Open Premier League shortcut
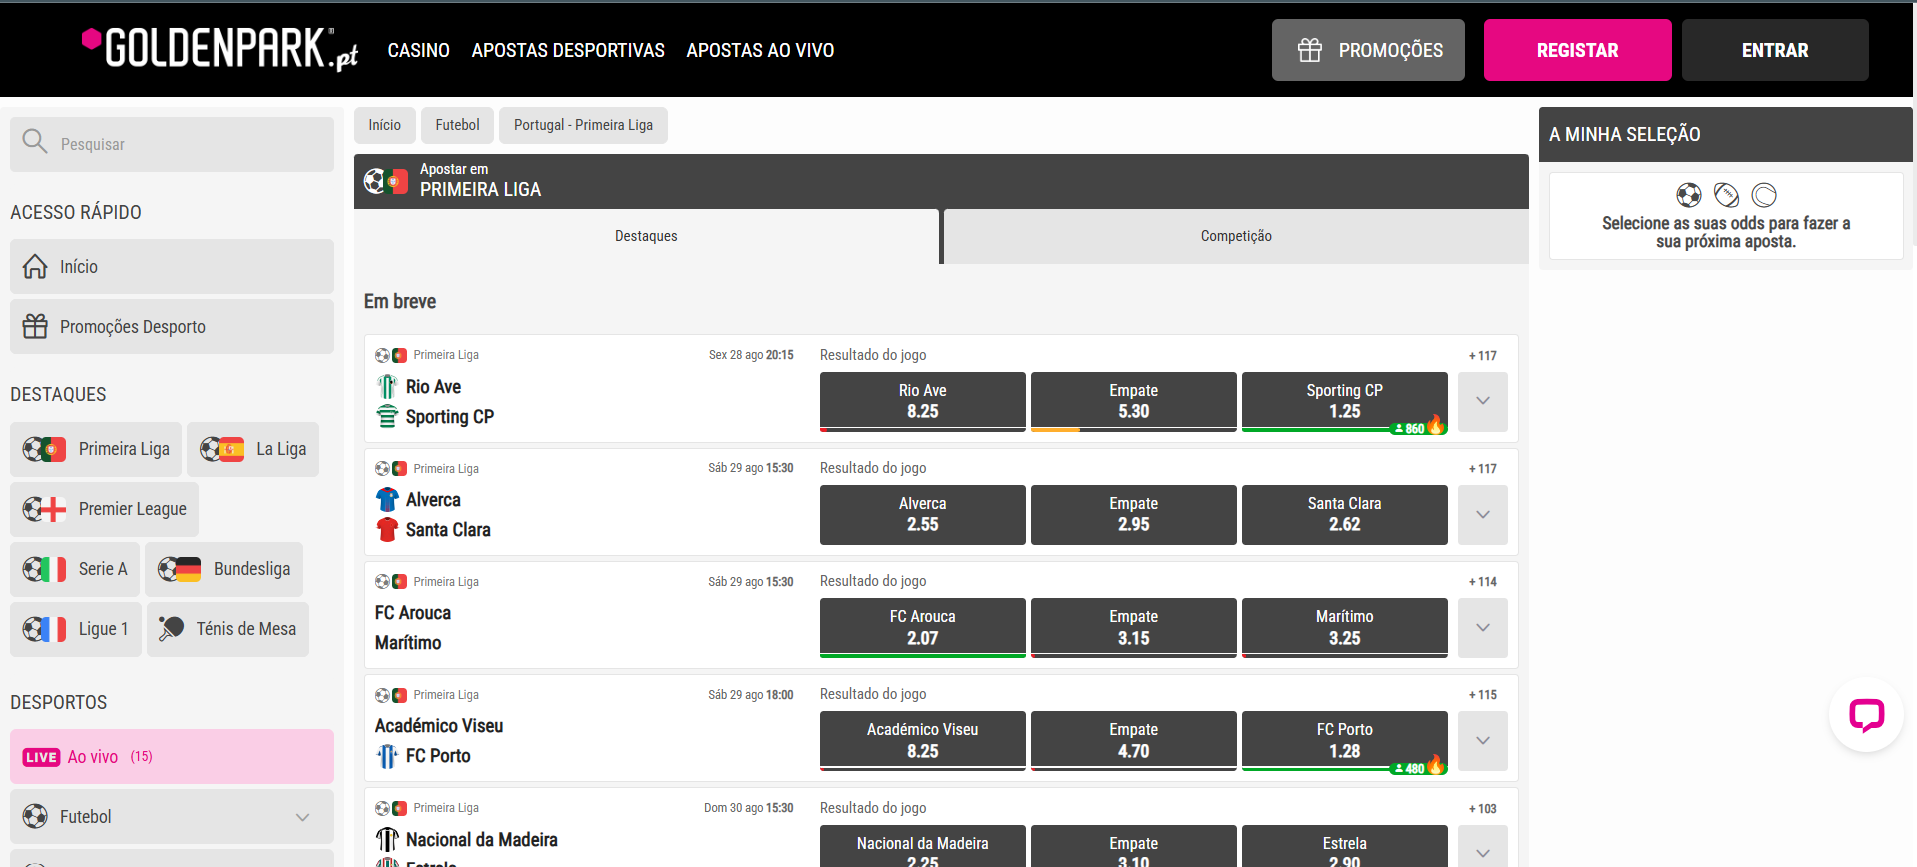This screenshot has width=1917, height=867. 105,509
